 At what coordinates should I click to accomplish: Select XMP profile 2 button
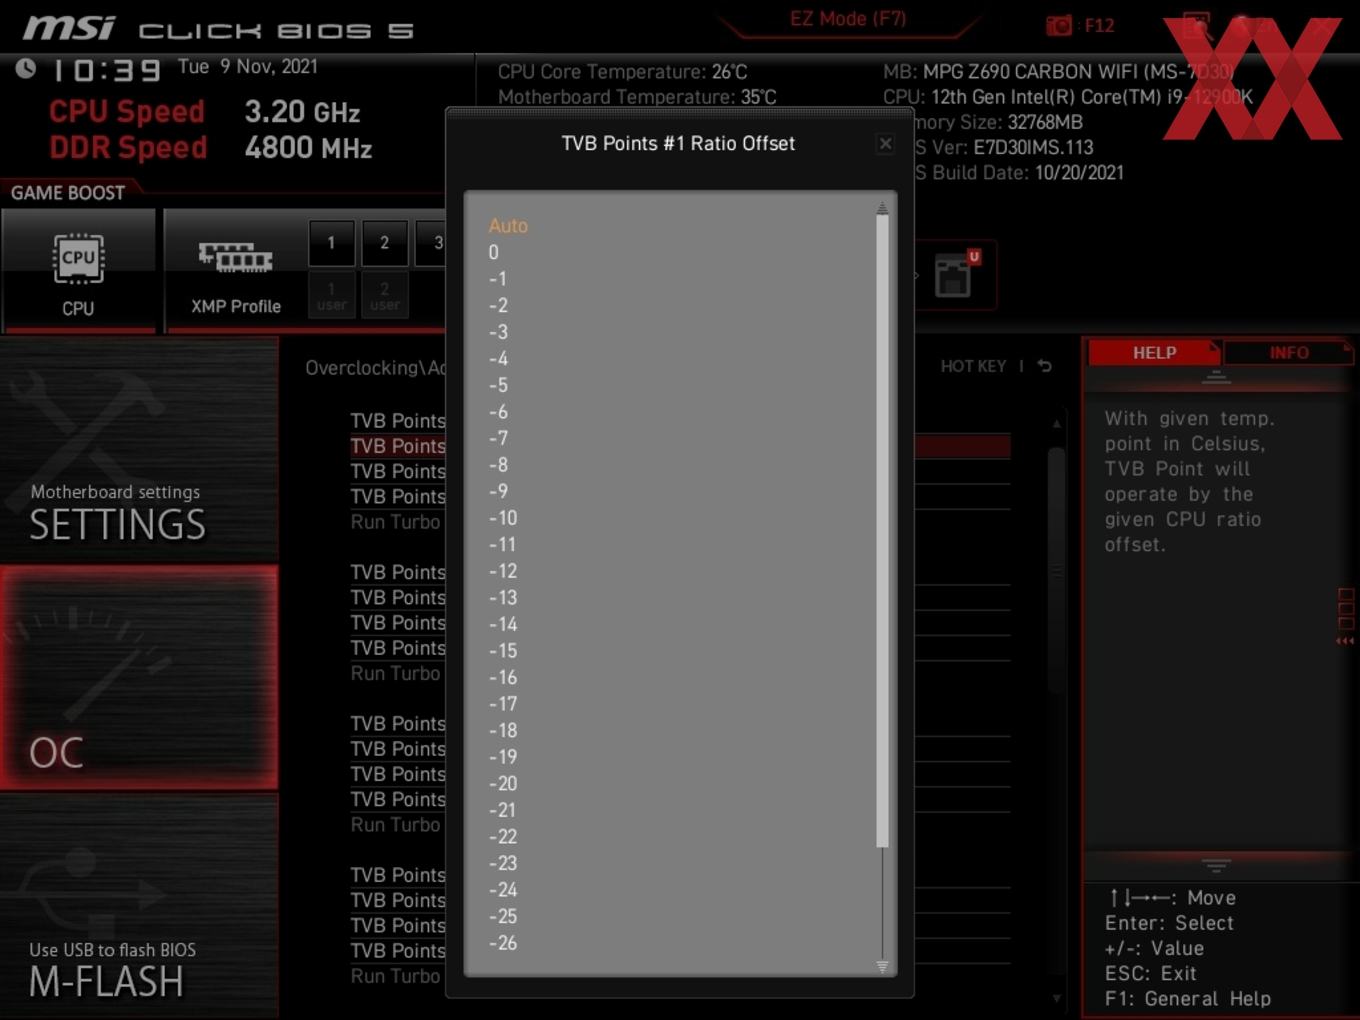pyautogui.click(x=384, y=242)
